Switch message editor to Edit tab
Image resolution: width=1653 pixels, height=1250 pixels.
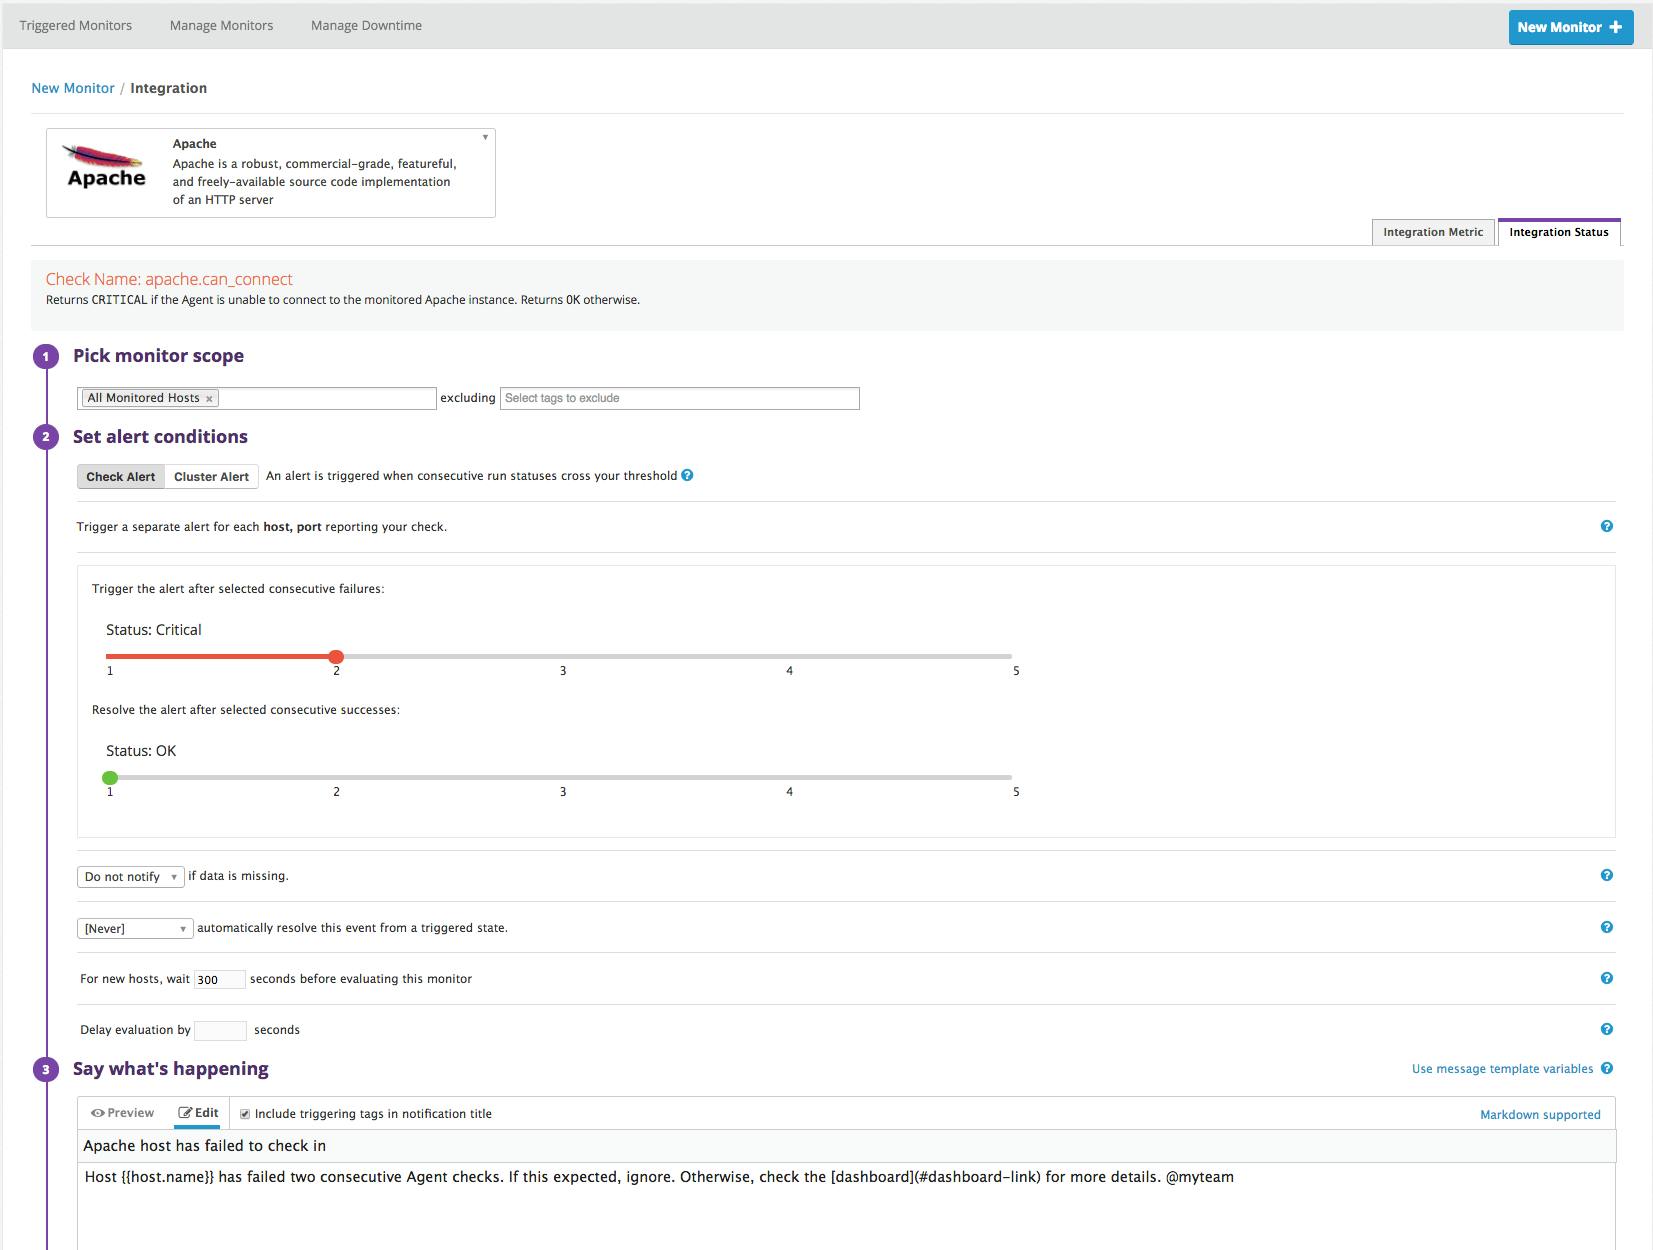point(198,1113)
